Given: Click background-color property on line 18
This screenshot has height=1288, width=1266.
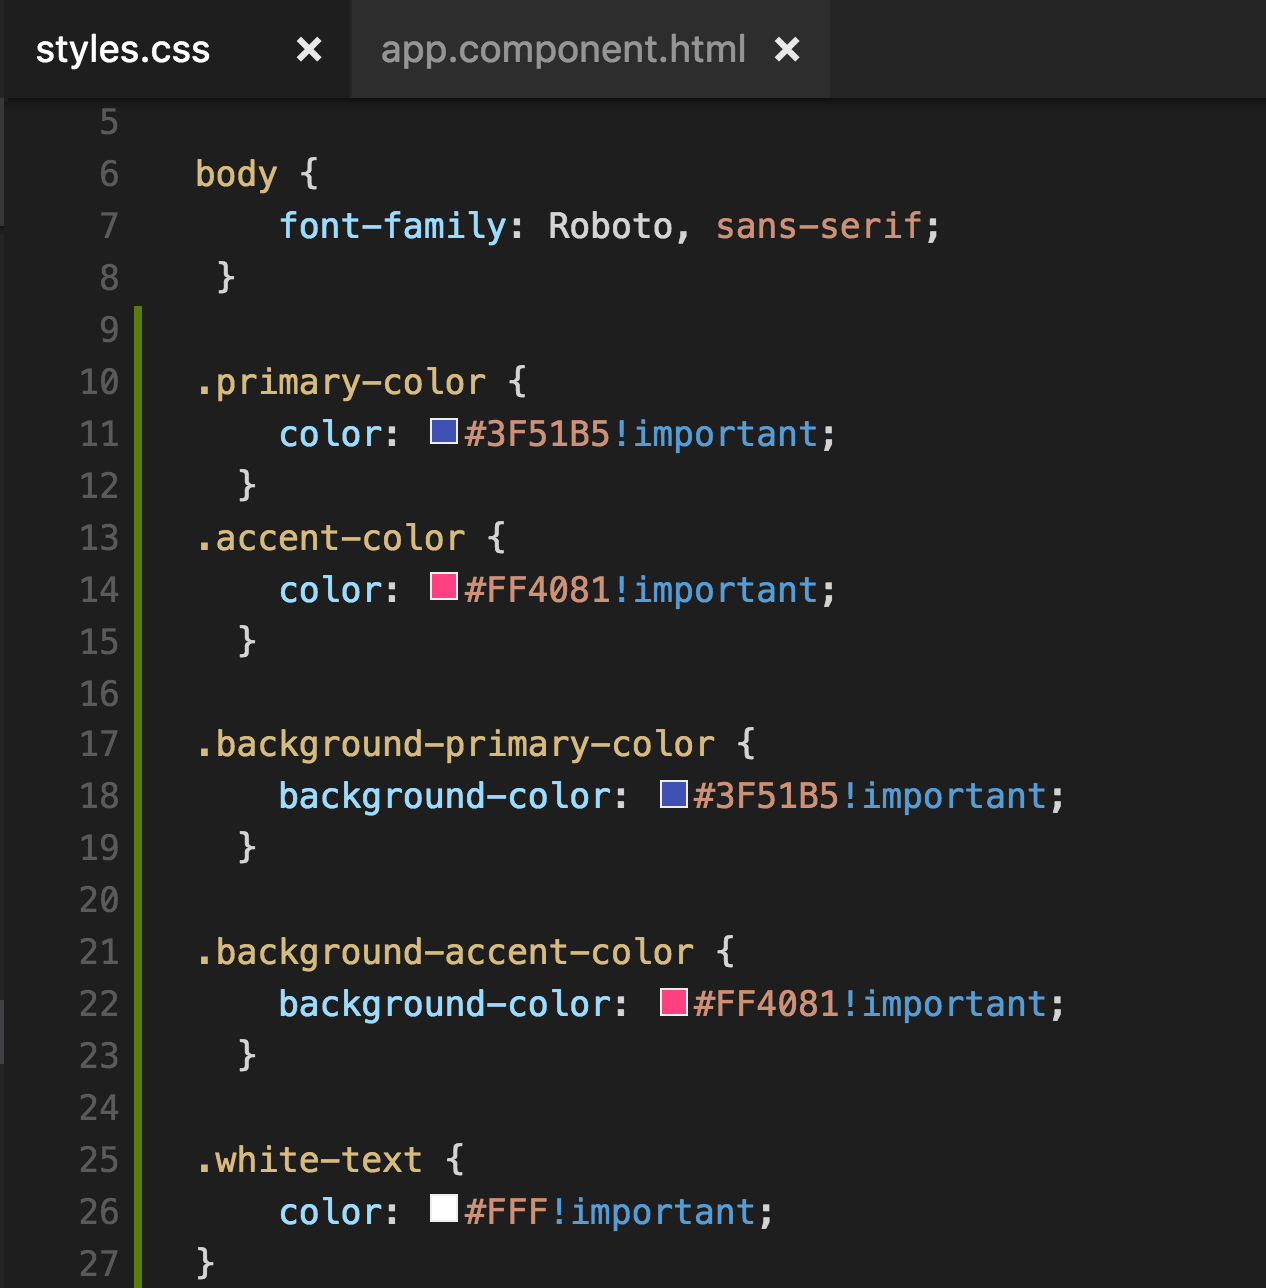Looking at the screenshot, I should coord(445,796).
